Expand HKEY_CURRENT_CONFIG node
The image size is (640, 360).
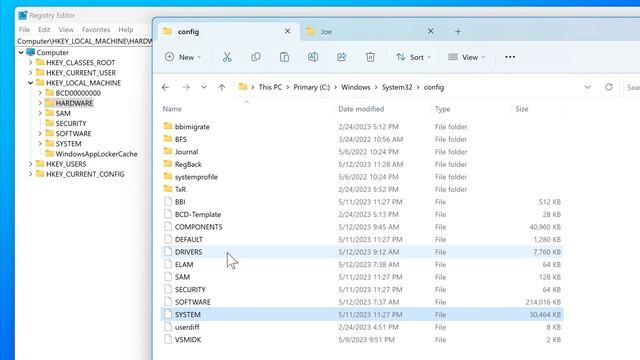pos(31,174)
